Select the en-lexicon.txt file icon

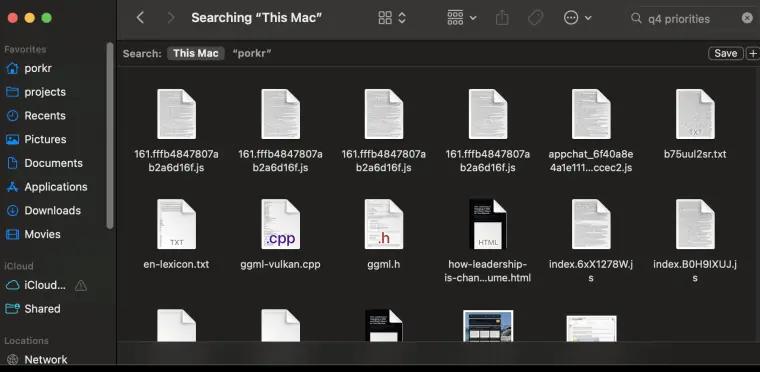click(176, 224)
